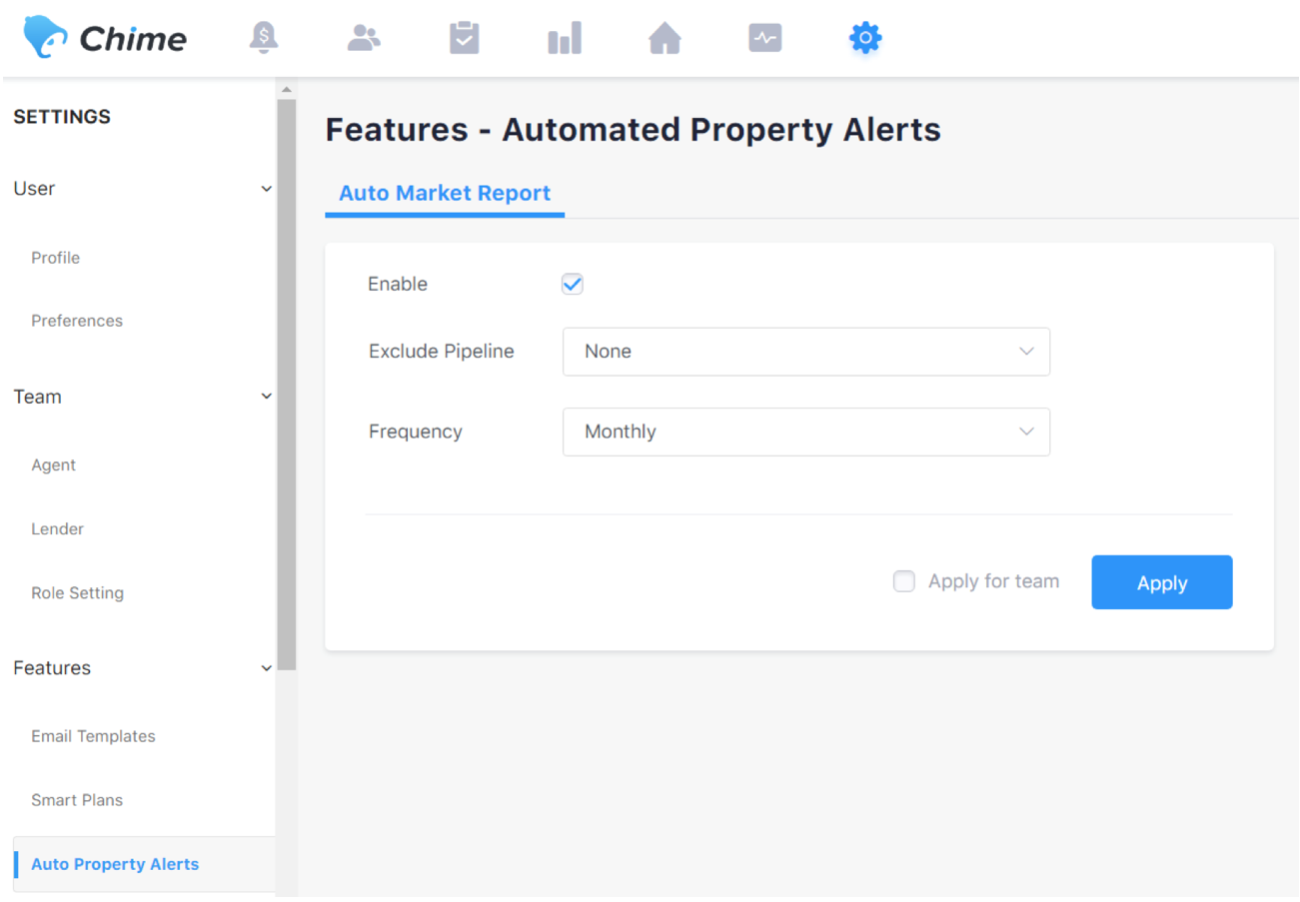Image resolution: width=1300 pixels, height=902 pixels.
Task: Open Email Templates in the sidebar
Action: point(93,736)
